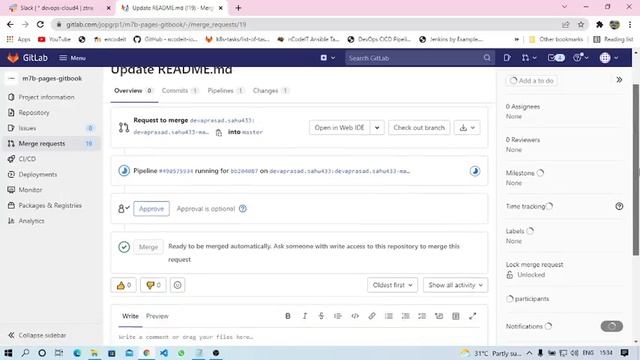Collapse sidebar using bottom link
This screenshot has height=360, width=640.
(37, 335)
